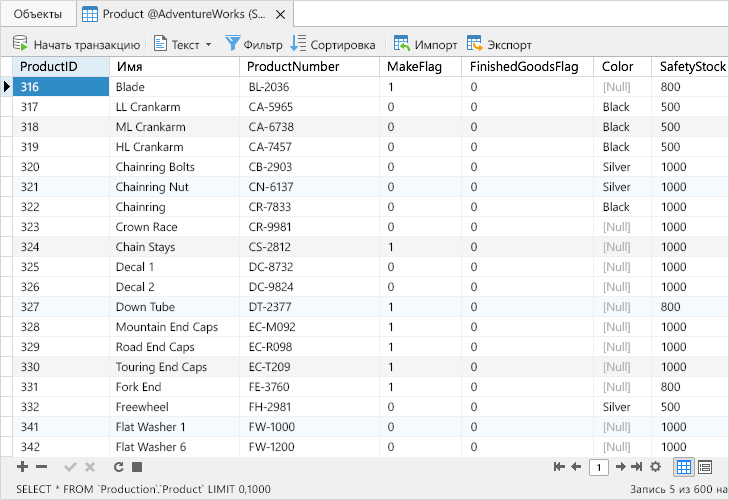Screen dimensions: 729x500
Task: Go to the first page
Action: coord(559,467)
